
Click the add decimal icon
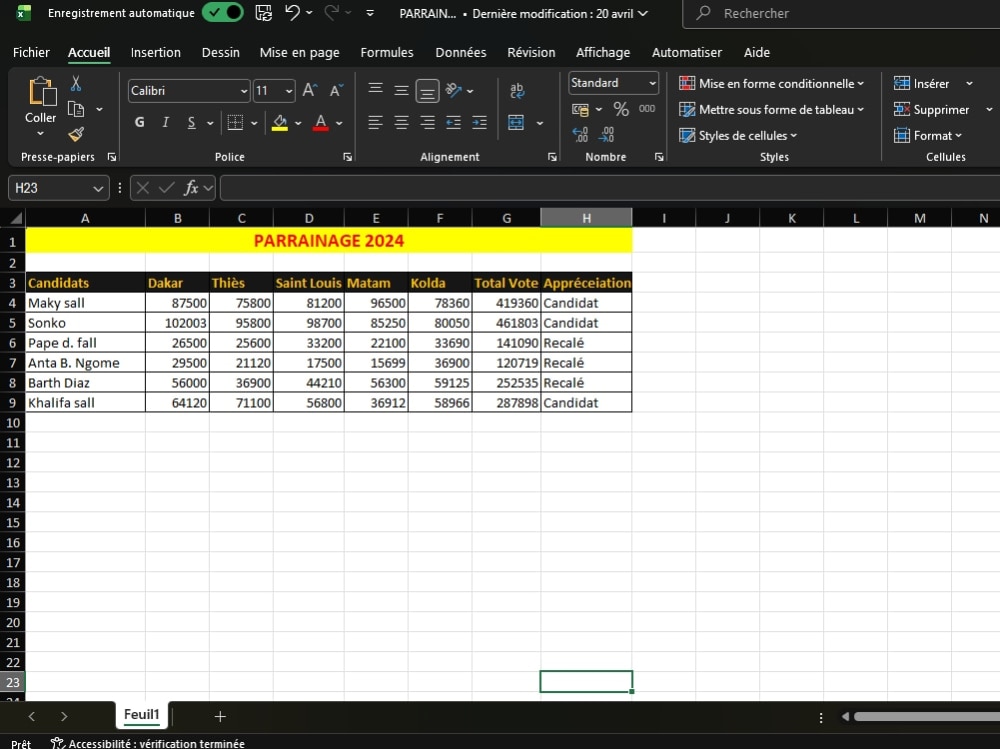580,135
